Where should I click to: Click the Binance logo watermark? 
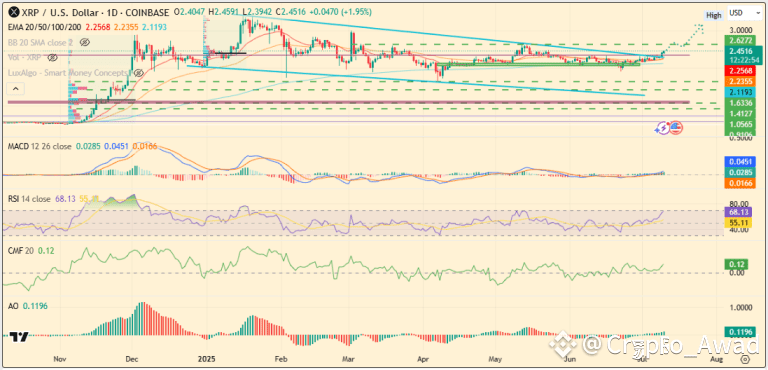tap(562, 345)
